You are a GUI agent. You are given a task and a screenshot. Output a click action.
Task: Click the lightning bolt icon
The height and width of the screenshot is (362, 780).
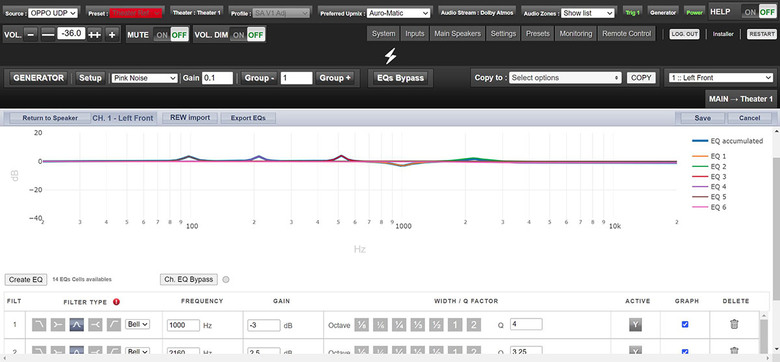(390, 56)
